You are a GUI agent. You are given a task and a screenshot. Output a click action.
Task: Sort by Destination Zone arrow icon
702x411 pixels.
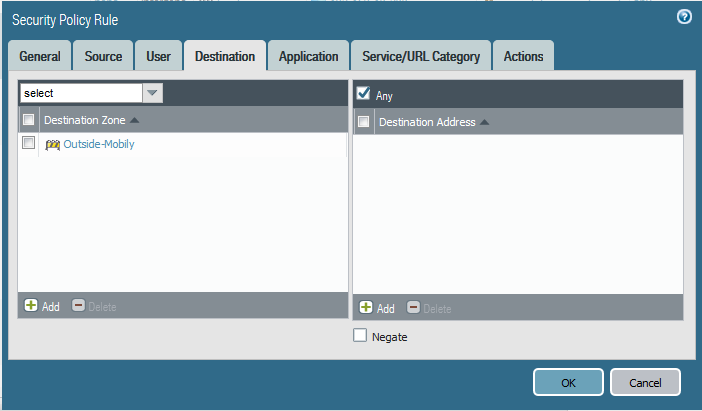point(135,120)
